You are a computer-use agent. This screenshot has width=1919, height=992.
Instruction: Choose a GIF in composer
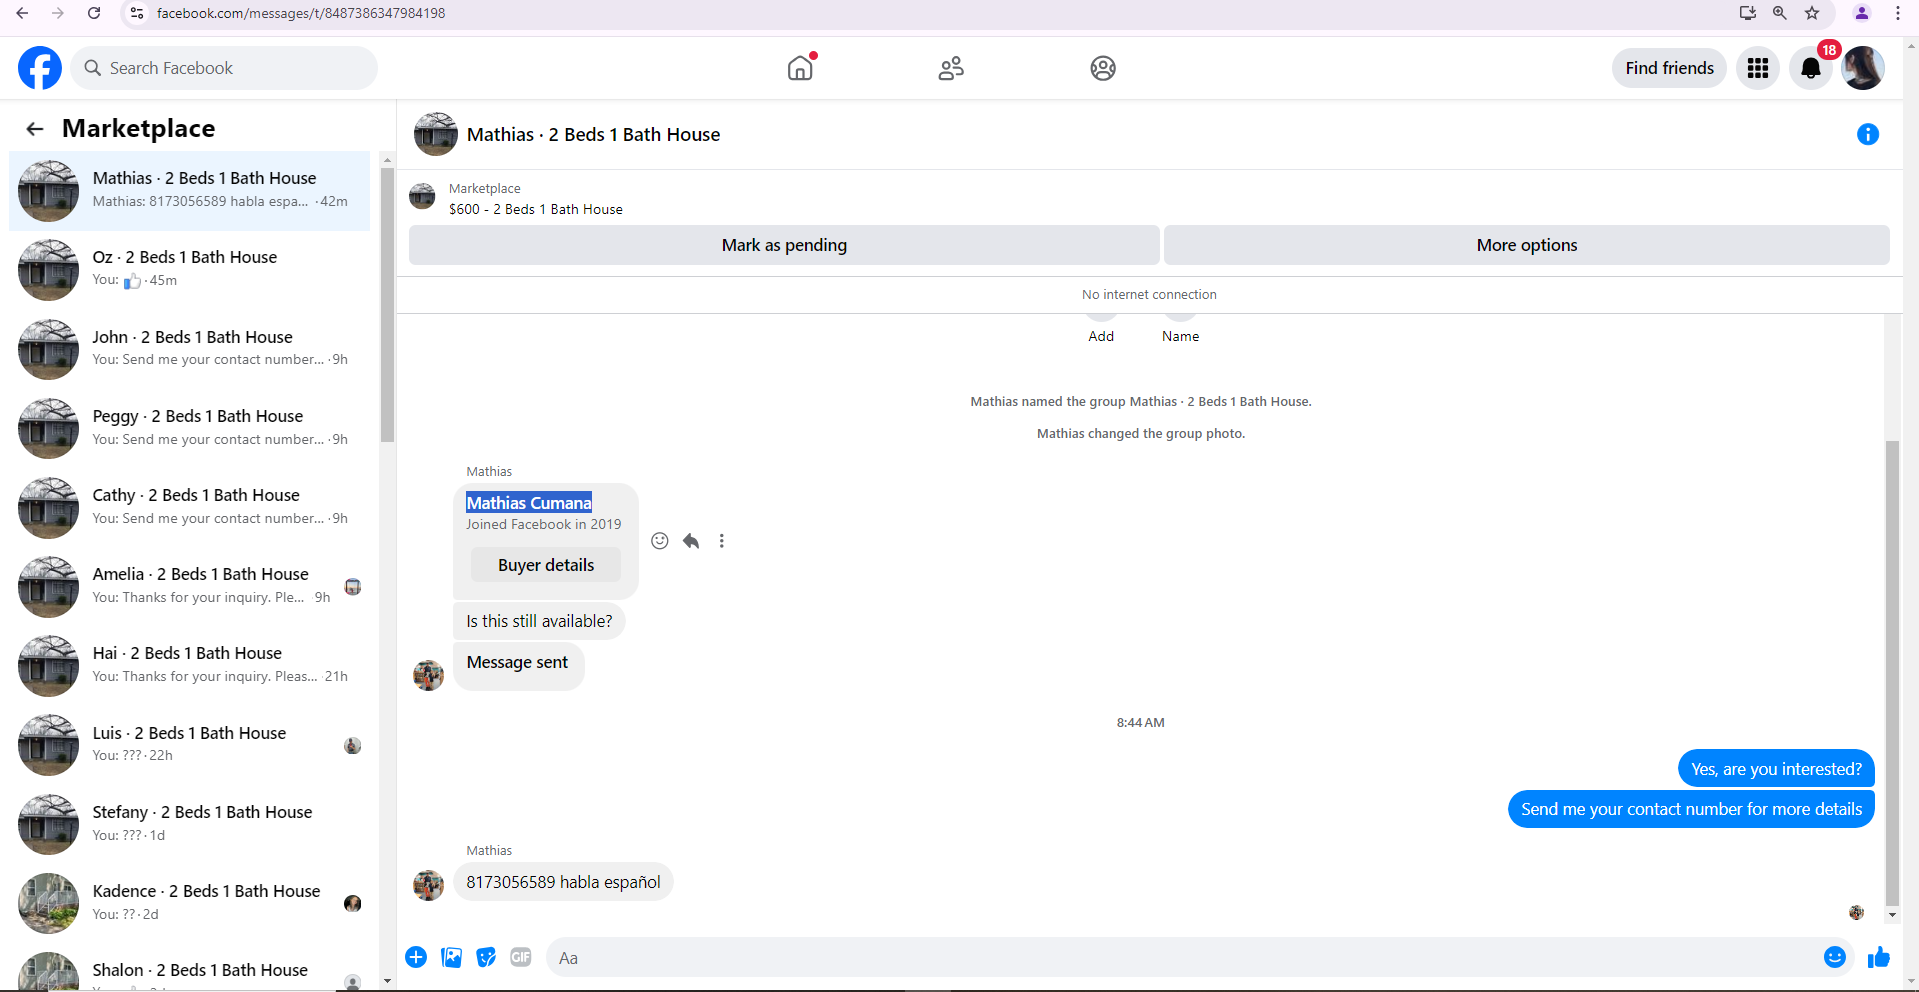click(x=521, y=958)
